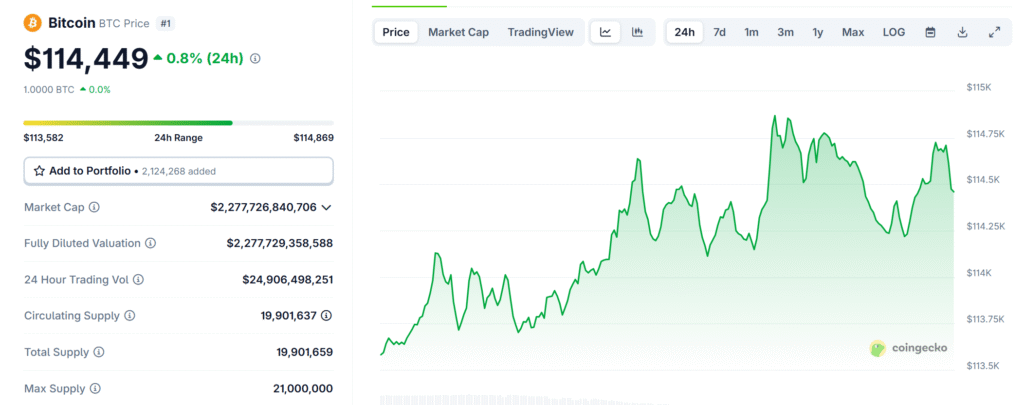Image resolution: width=1024 pixels, height=405 pixels.
Task: Open the calendar date range picker
Action: (930, 32)
